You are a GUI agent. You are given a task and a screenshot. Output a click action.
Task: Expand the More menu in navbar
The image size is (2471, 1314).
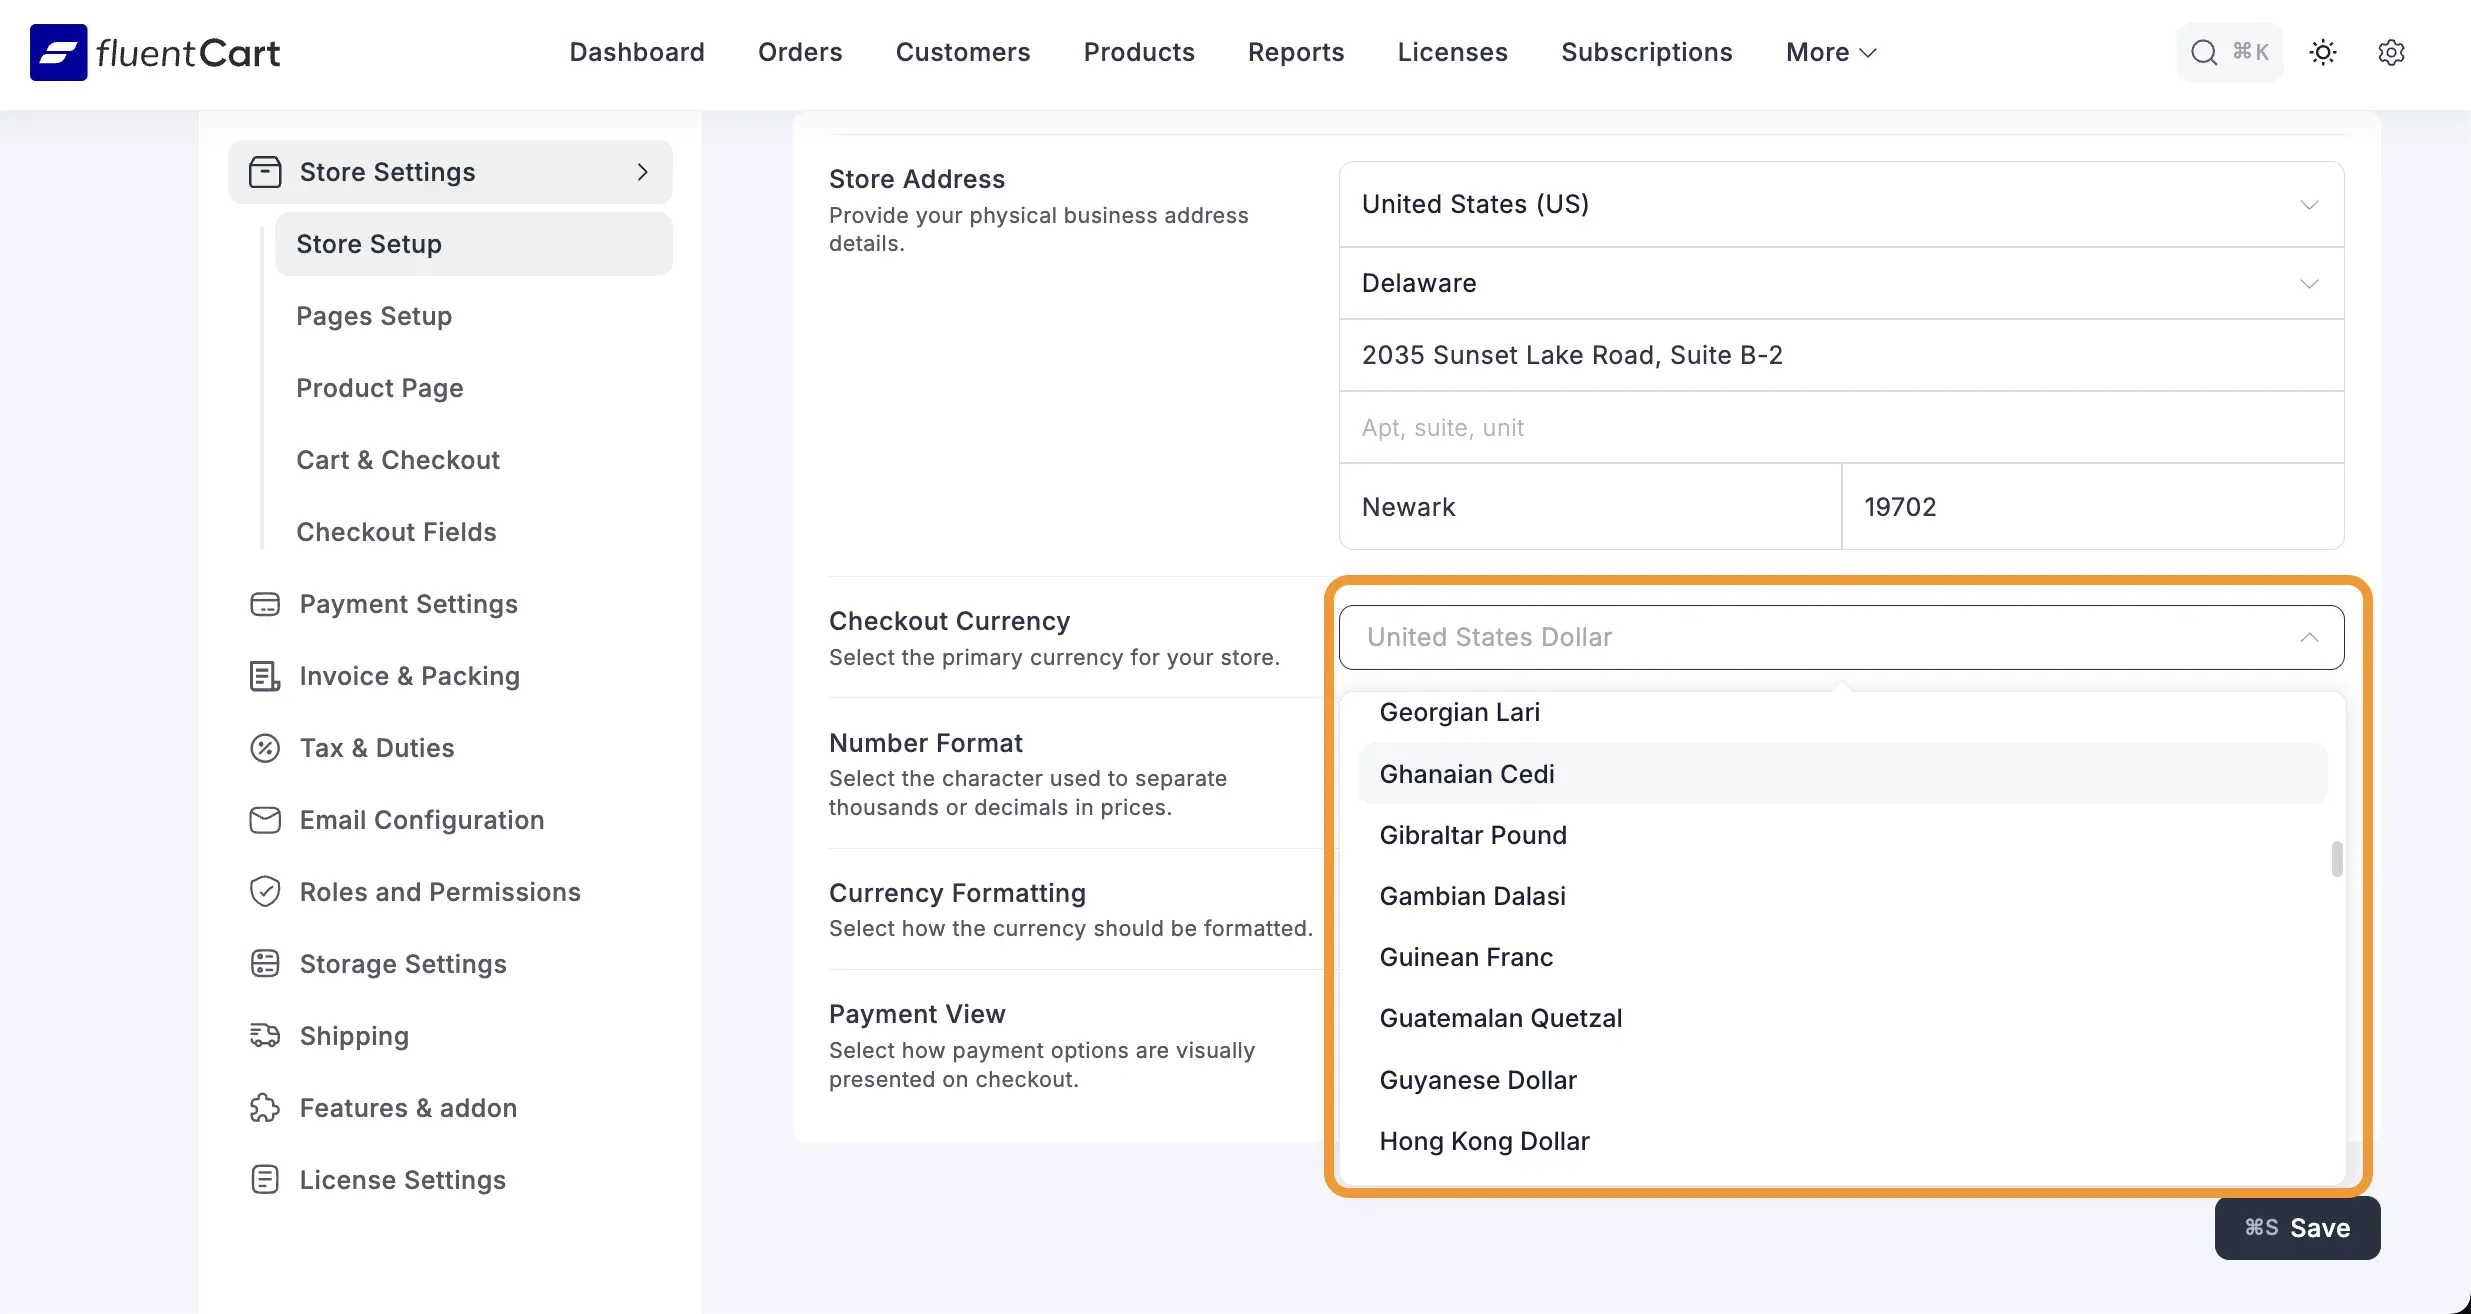pos(1831,52)
